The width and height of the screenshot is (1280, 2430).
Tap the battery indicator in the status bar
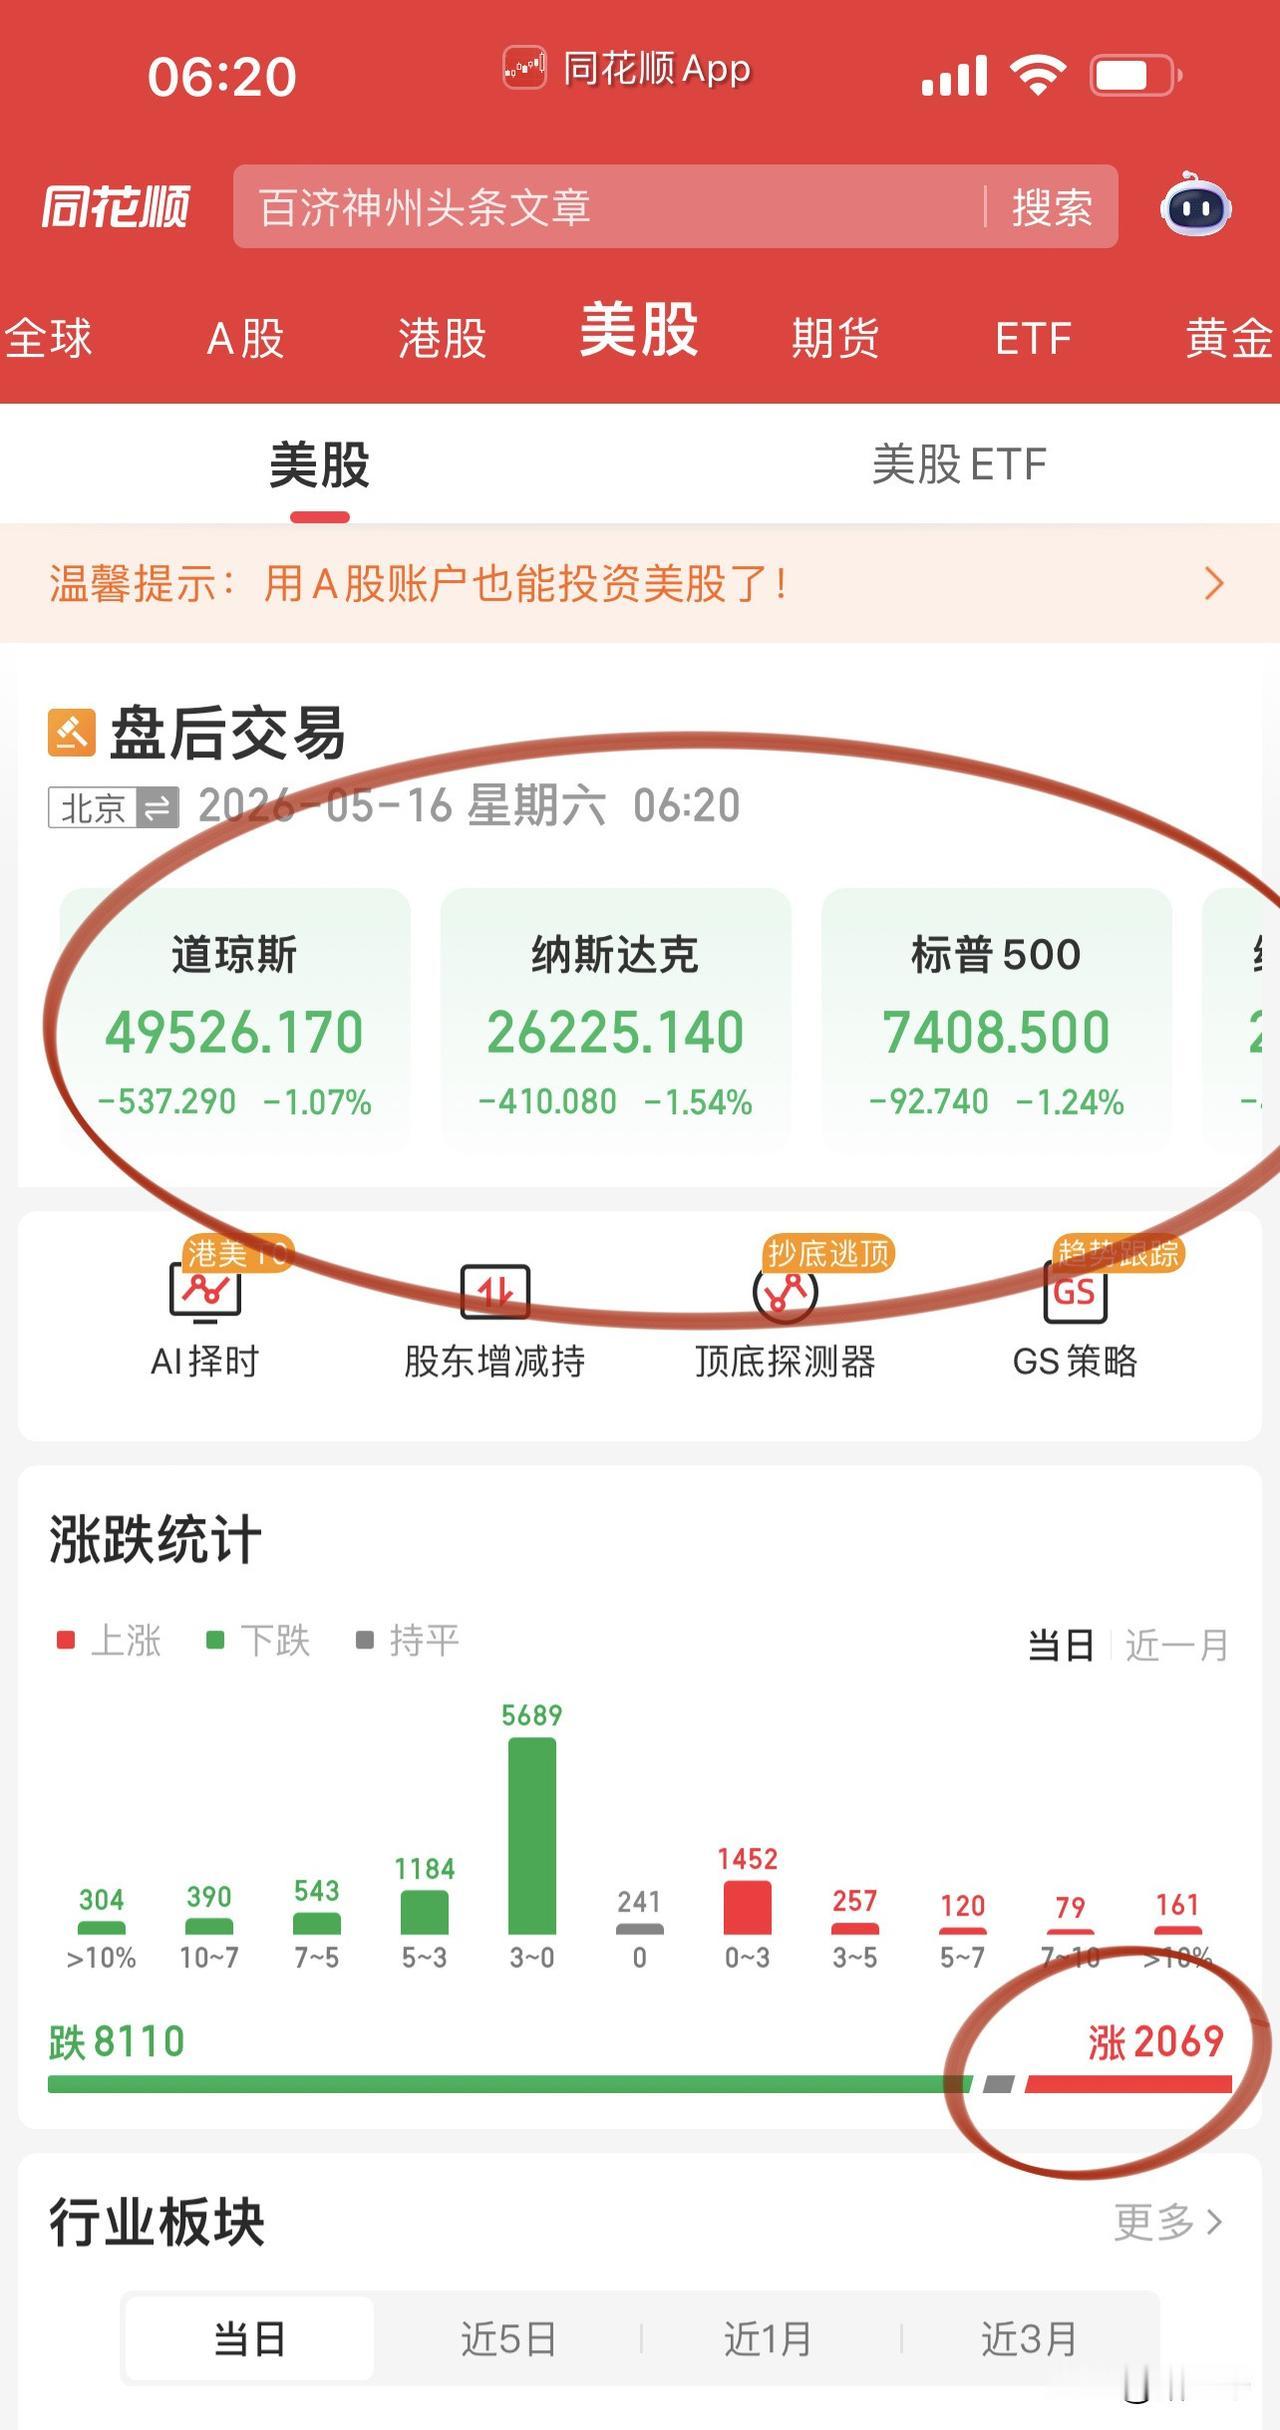click(1136, 75)
